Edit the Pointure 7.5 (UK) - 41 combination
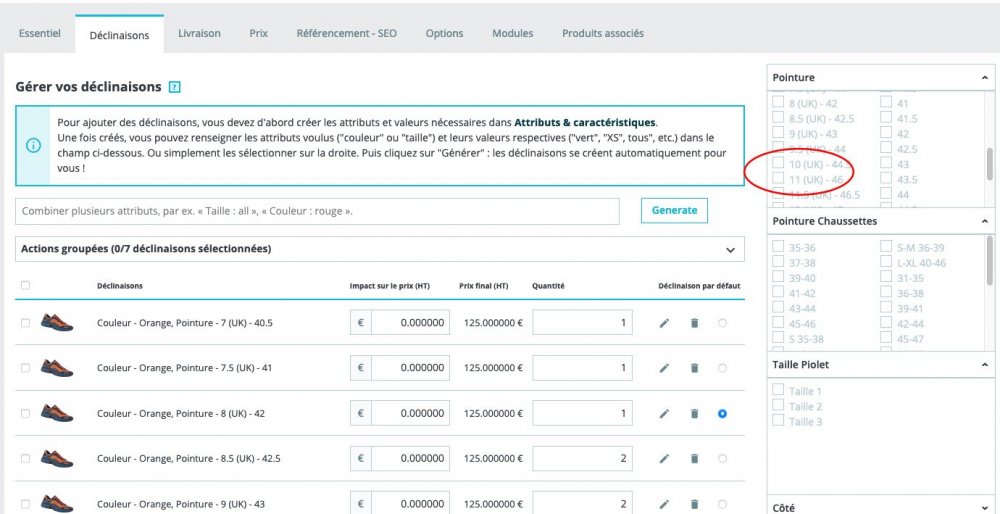This screenshot has height=514, width=1000. [664, 368]
